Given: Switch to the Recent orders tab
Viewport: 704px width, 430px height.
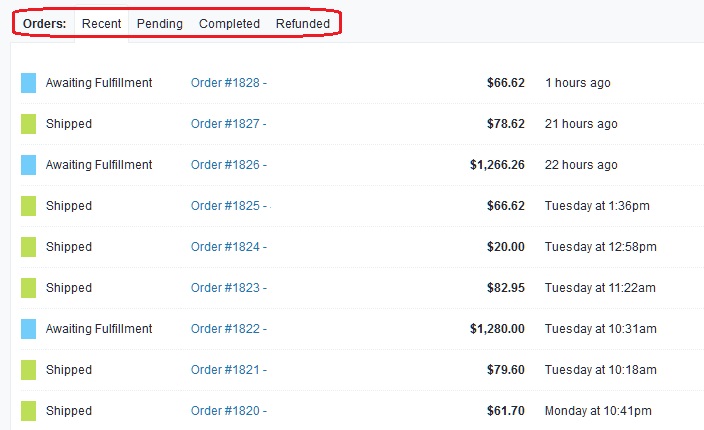Looking at the screenshot, I should (101, 24).
